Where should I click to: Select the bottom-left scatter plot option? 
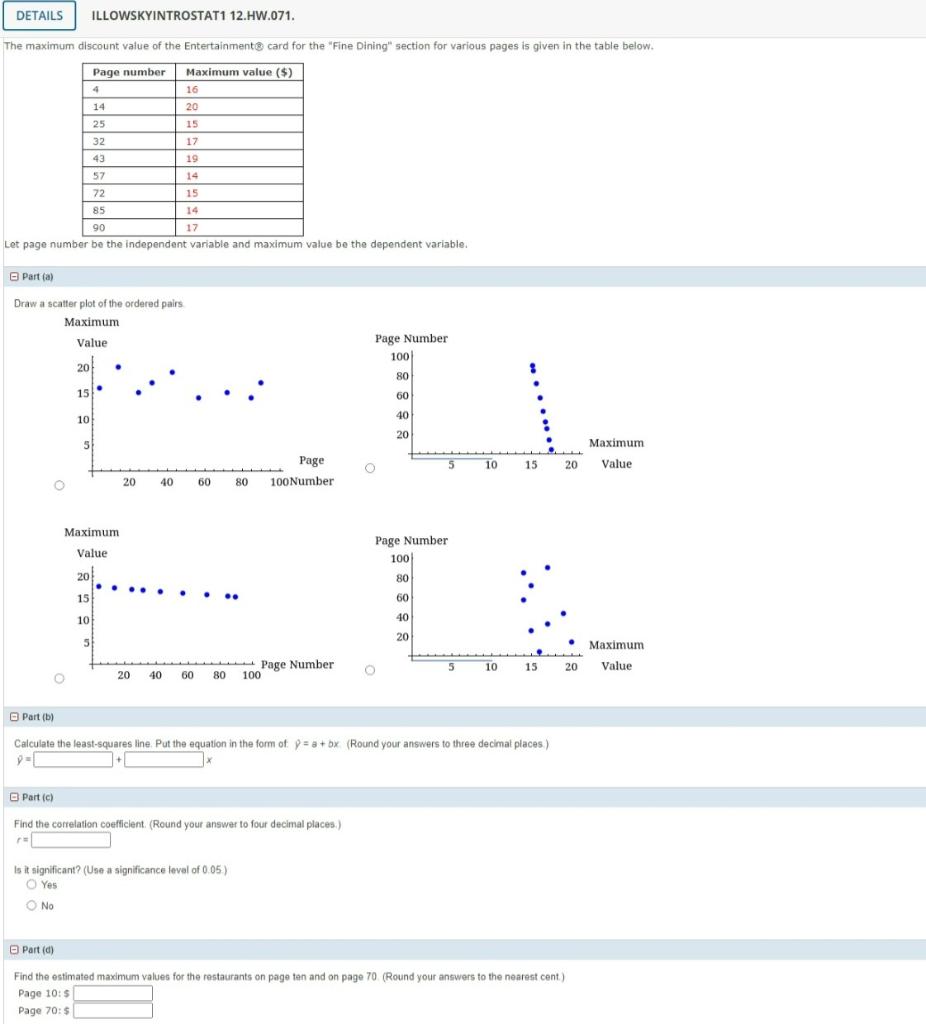click(x=58, y=677)
